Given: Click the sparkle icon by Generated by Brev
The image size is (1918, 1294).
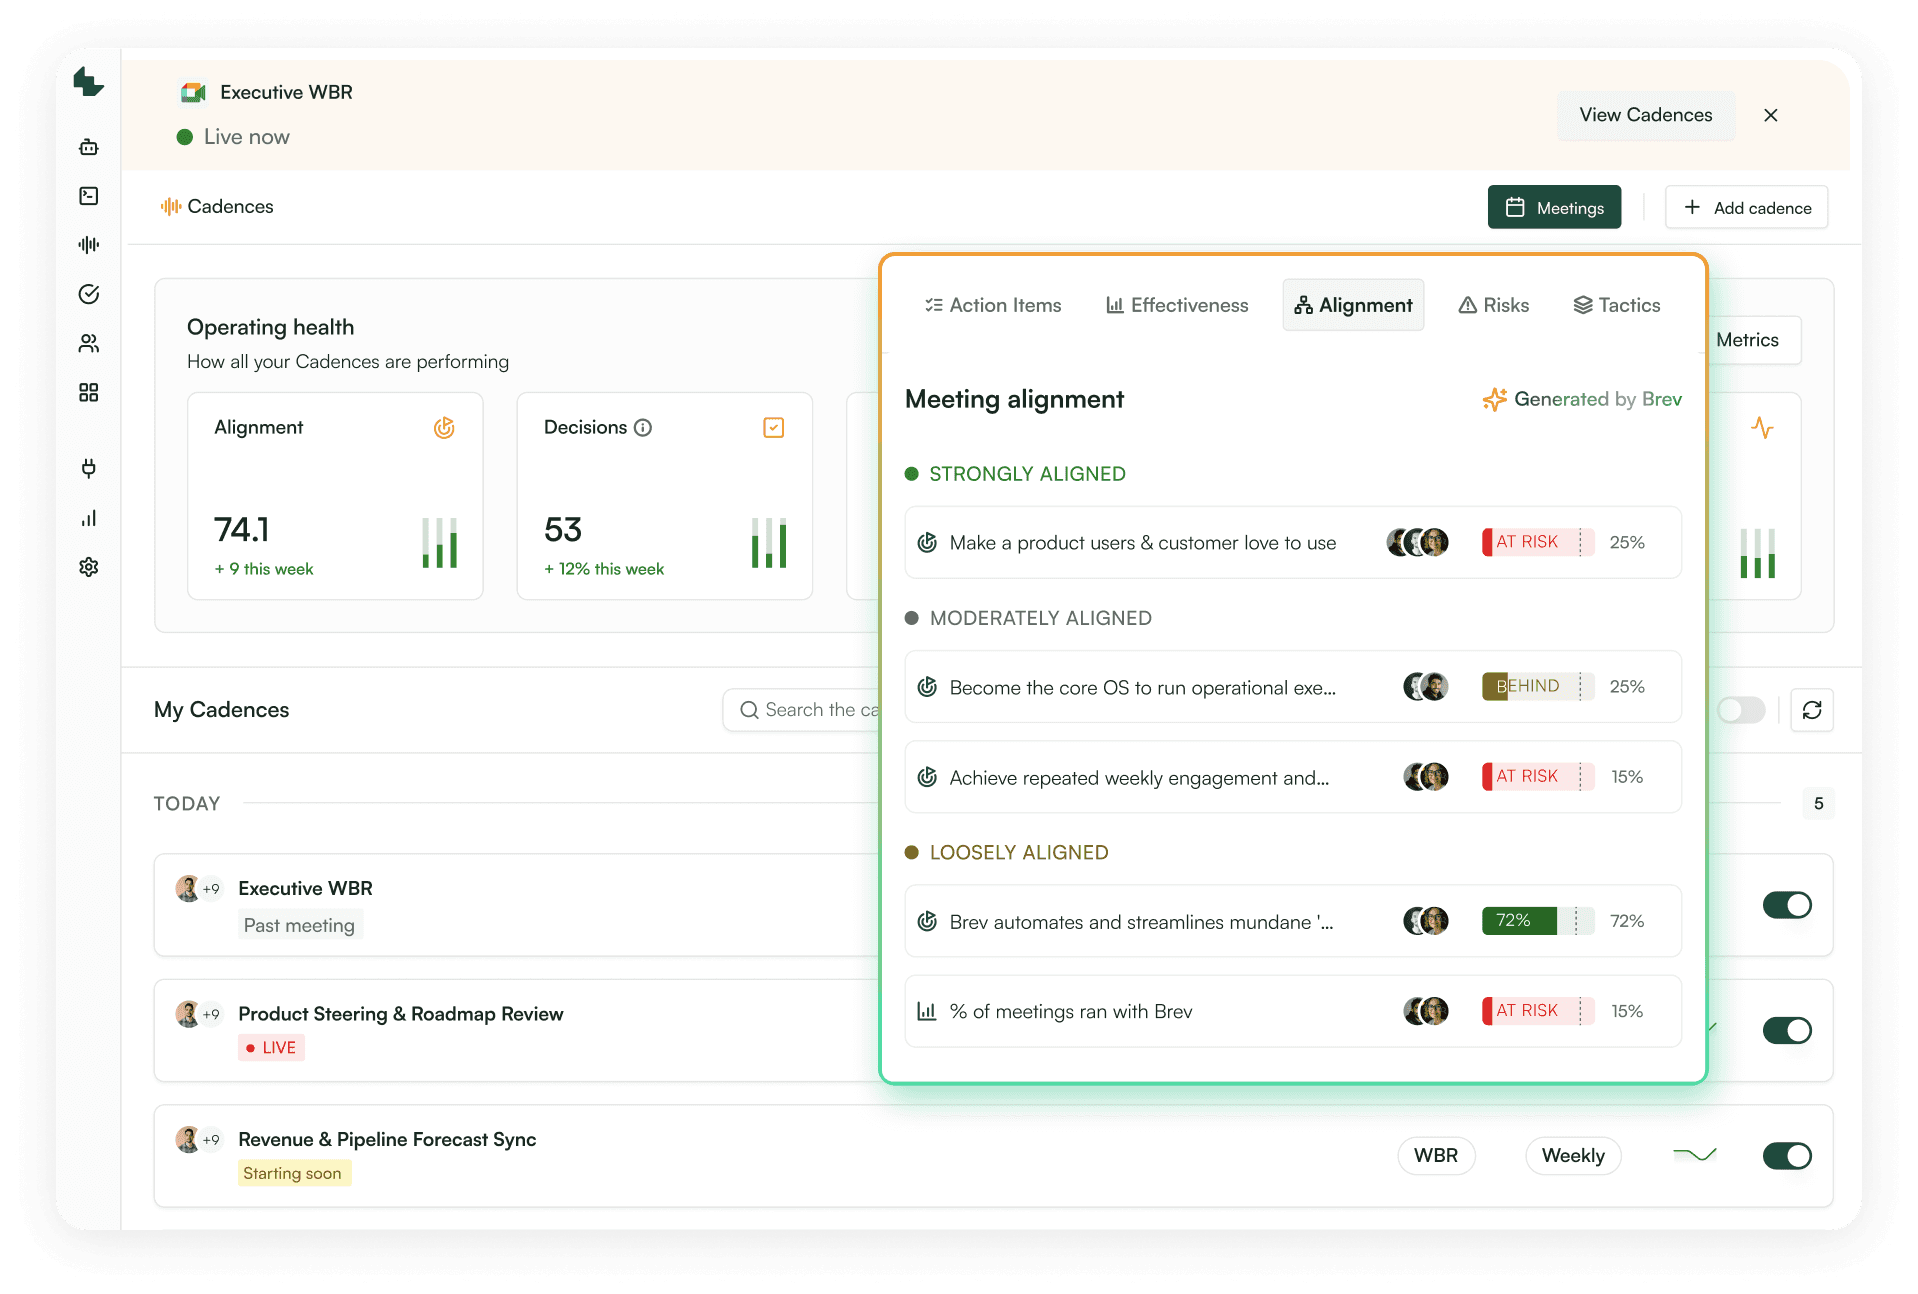Looking at the screenshot, I should [x=1494, y=399].
